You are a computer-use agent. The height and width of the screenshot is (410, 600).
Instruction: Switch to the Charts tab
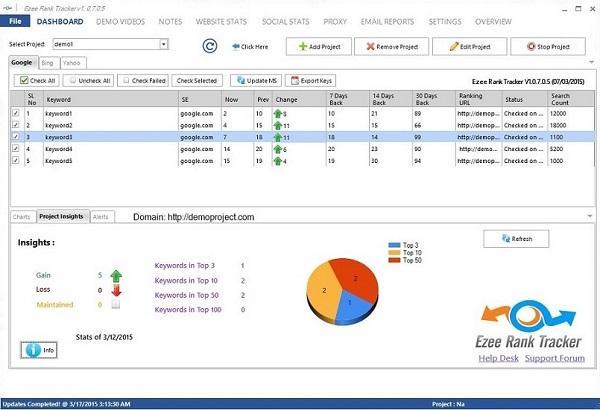pos(22,217)
